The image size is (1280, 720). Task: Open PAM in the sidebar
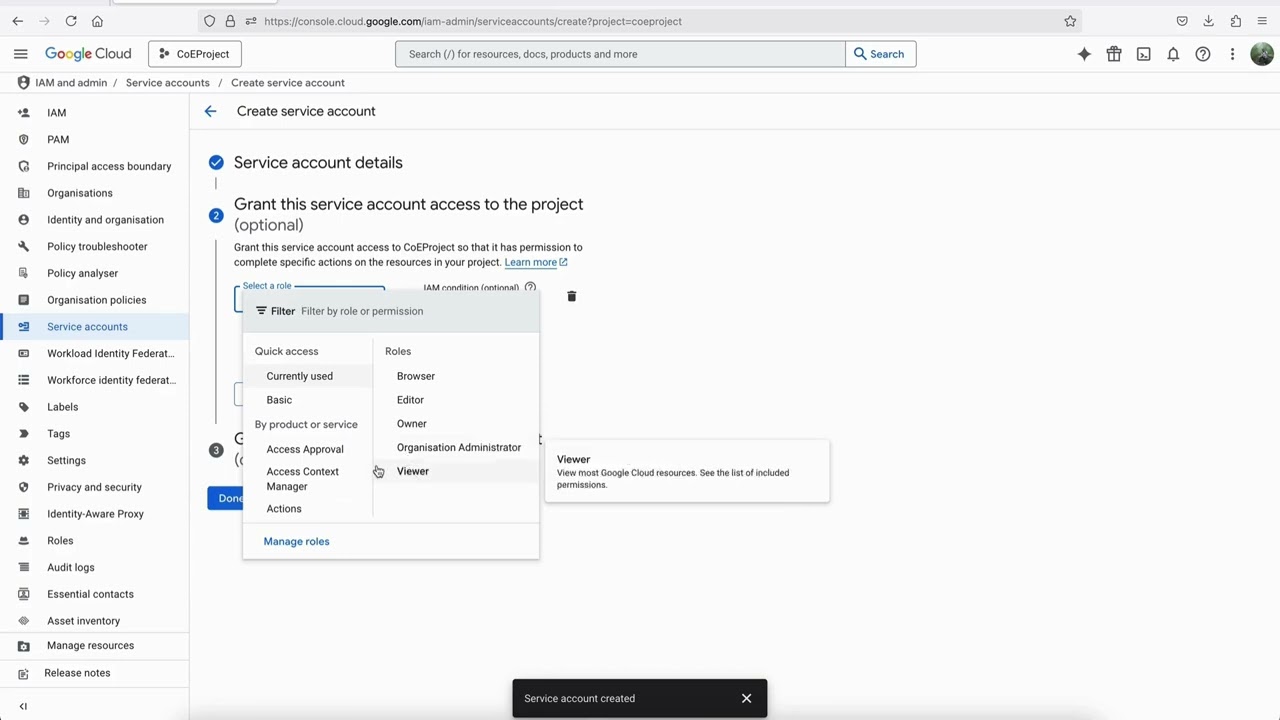94,140
